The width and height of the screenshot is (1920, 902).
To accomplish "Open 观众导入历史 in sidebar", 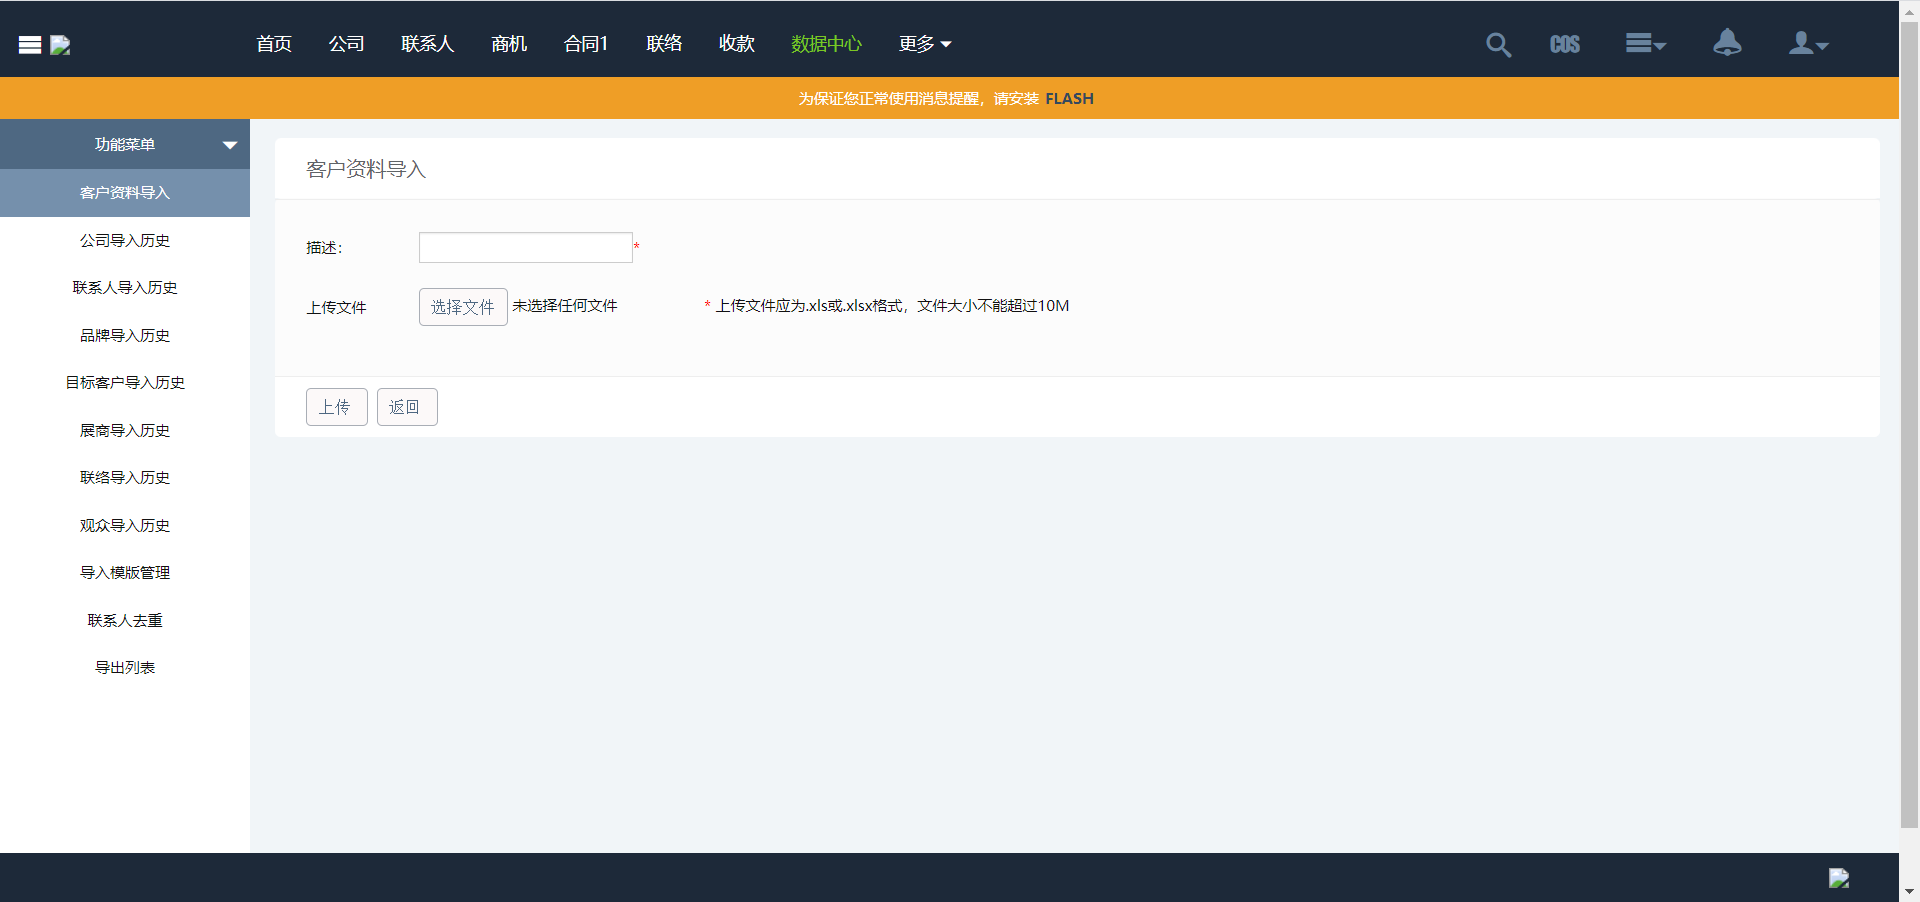I will click(x=125, y=525).
